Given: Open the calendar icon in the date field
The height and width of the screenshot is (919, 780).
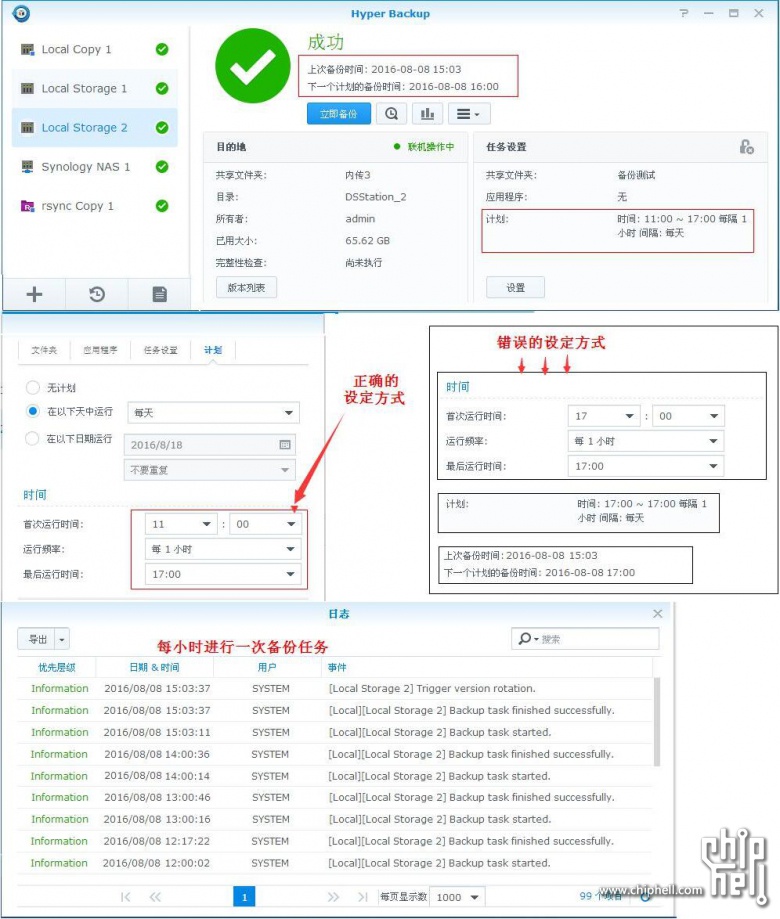Looking at the screenshot, I should (x=285, y=445).
